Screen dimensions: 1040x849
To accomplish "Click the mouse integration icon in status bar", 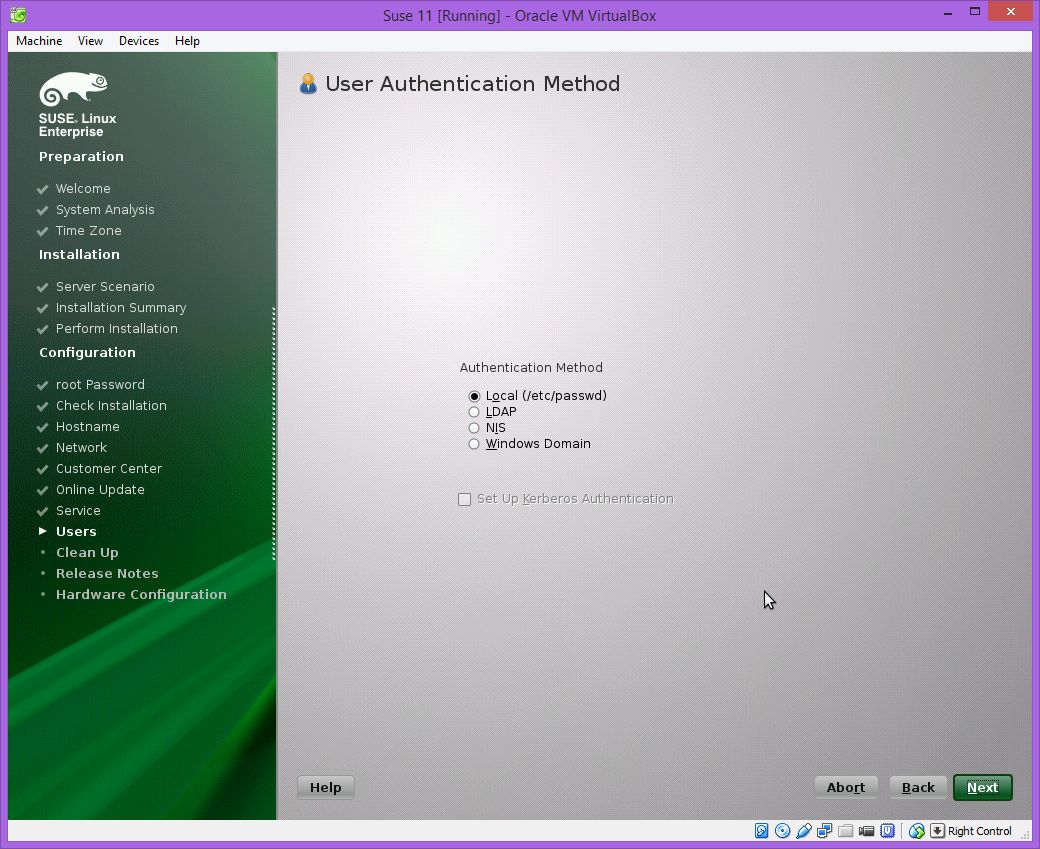I will (x=917, y=830).
